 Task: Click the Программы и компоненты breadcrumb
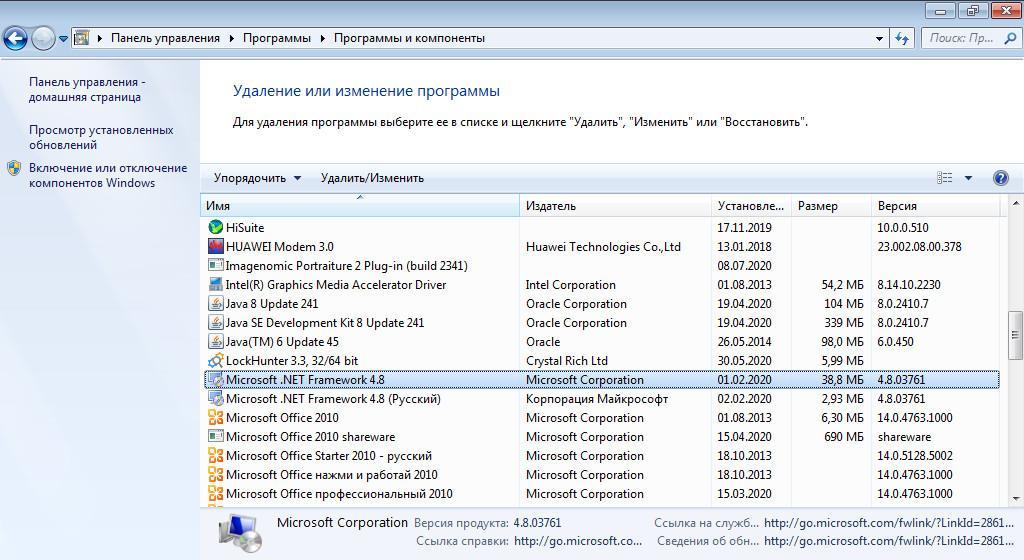[409, 39]
